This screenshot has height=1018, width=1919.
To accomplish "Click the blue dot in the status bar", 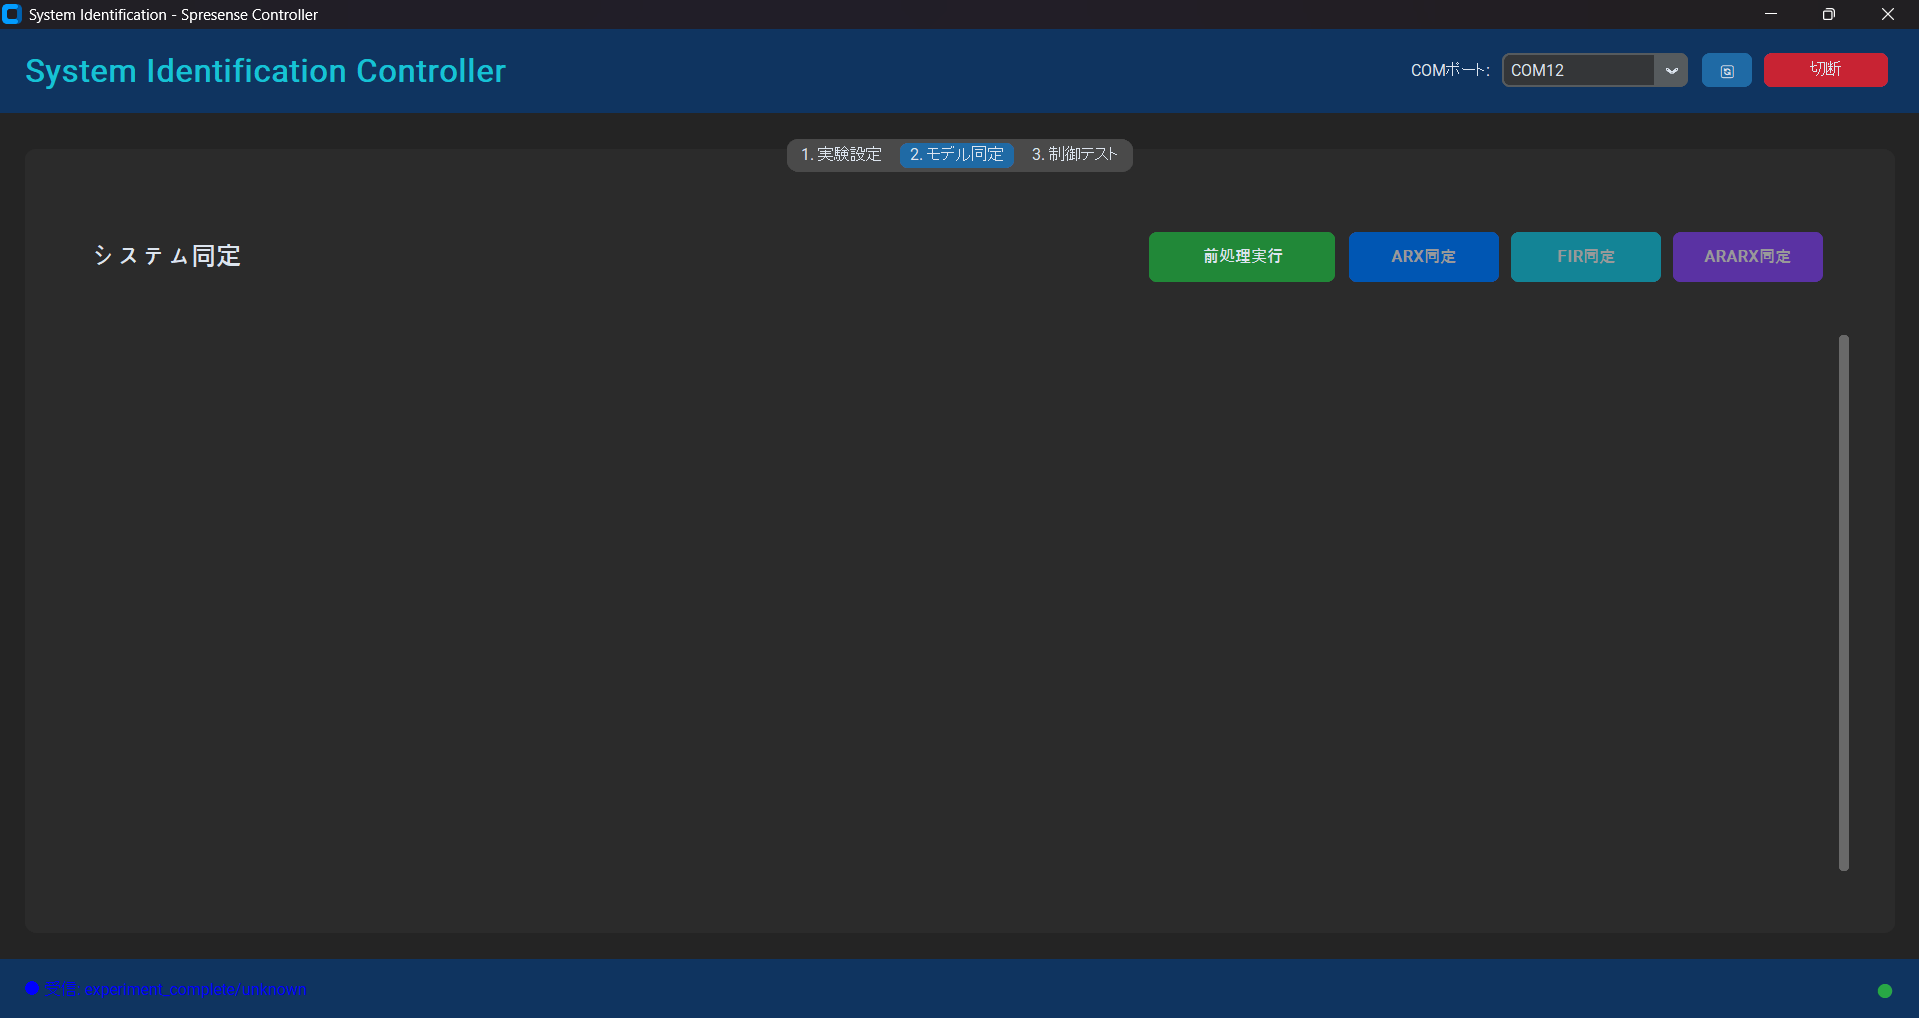I will click(x=32, y=988).
